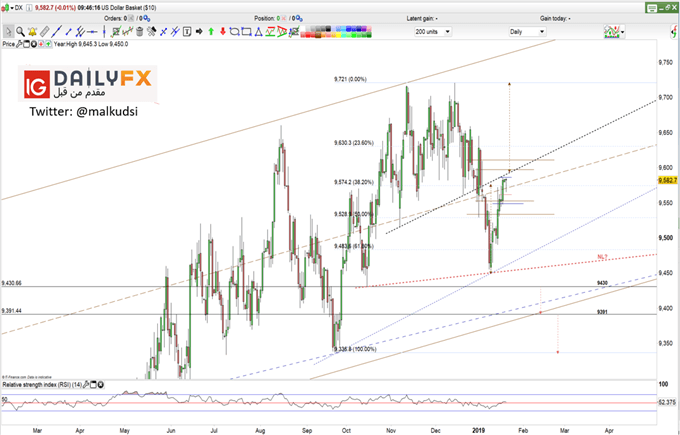Click the 9,430.66 horizontal level label
Screen dimensions: 680x435
pos(12,283)
